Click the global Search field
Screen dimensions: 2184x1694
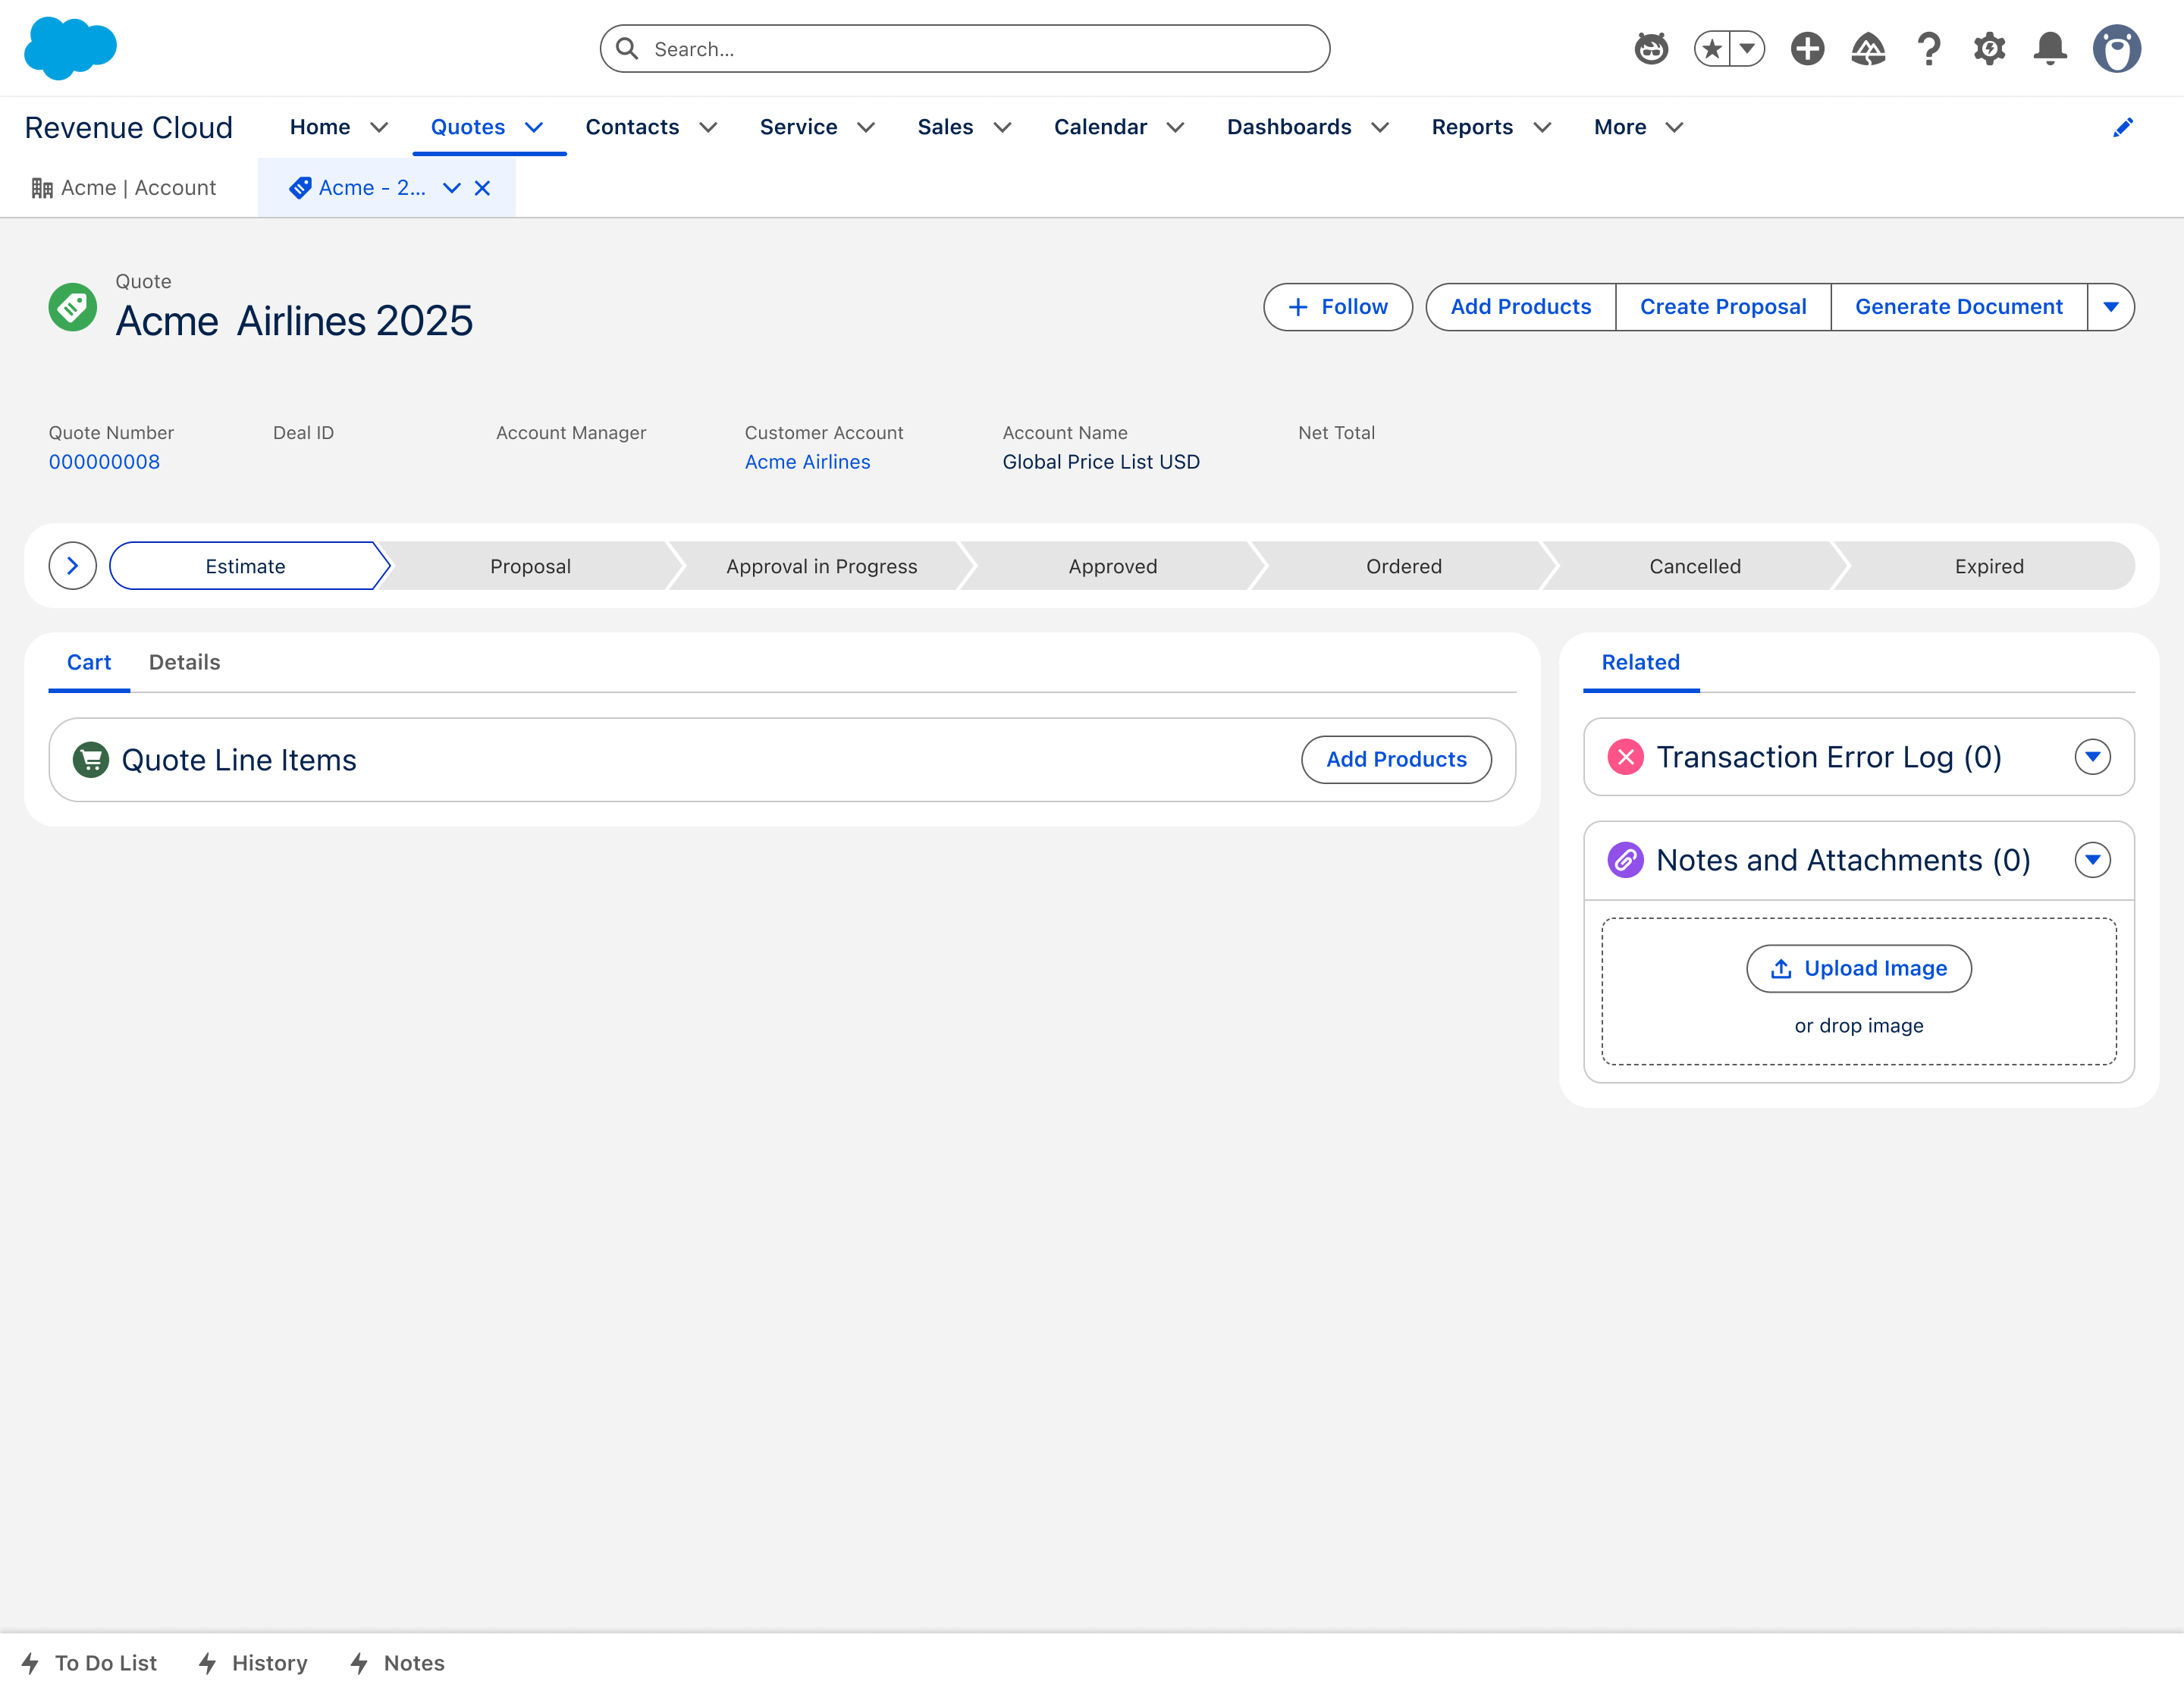pyautogui.click(x=965, y=49)
